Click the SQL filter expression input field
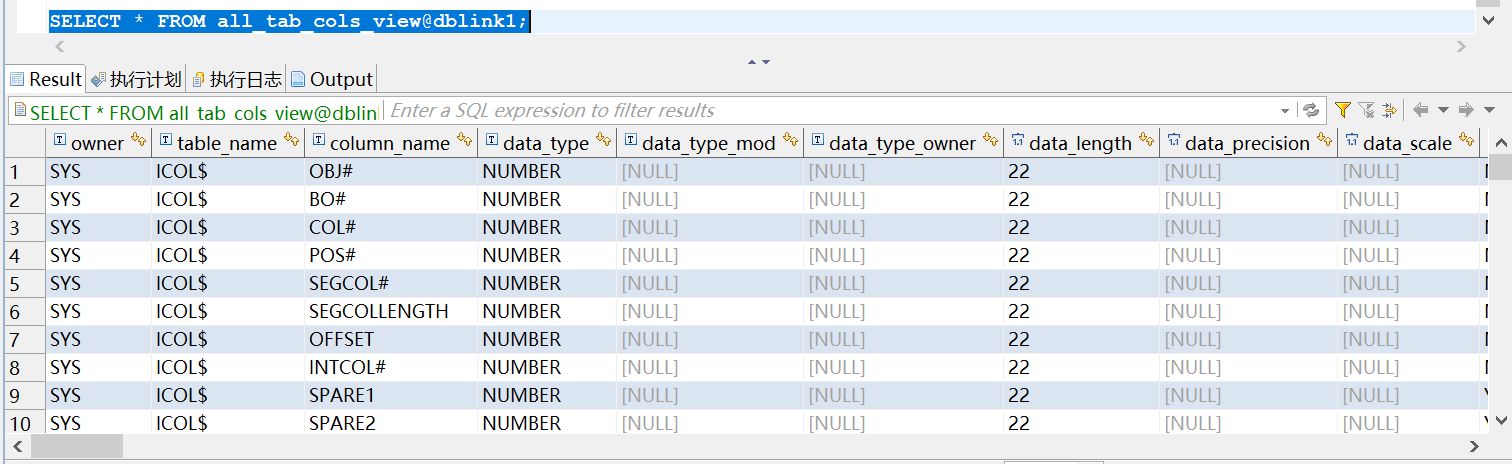 830,110
